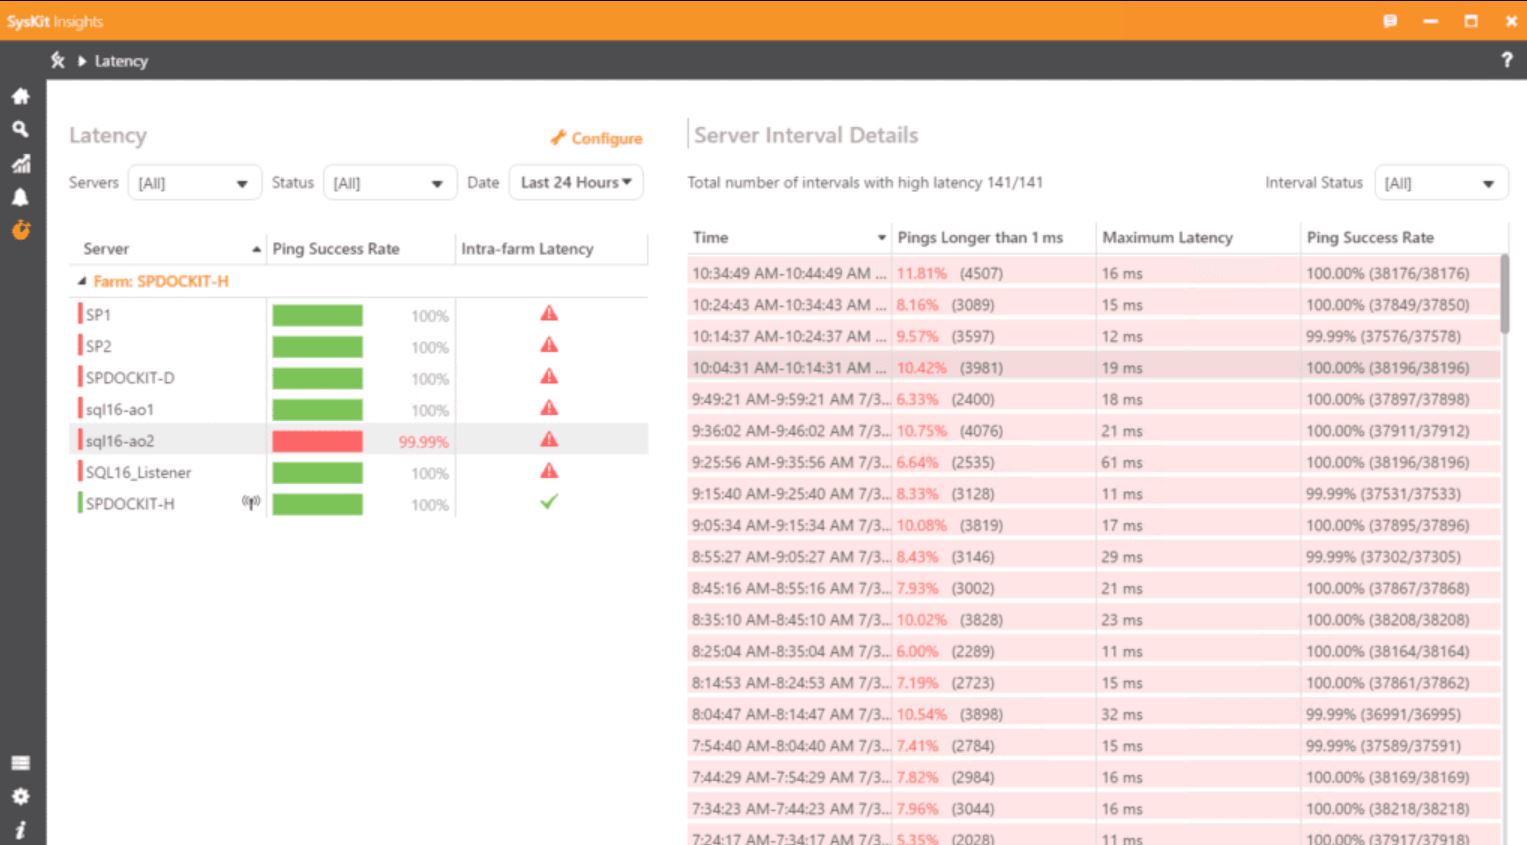Click the warning icon for SP2
Image resolution: width=1527 pixels, height=845 pixels.
click(549, 345)
